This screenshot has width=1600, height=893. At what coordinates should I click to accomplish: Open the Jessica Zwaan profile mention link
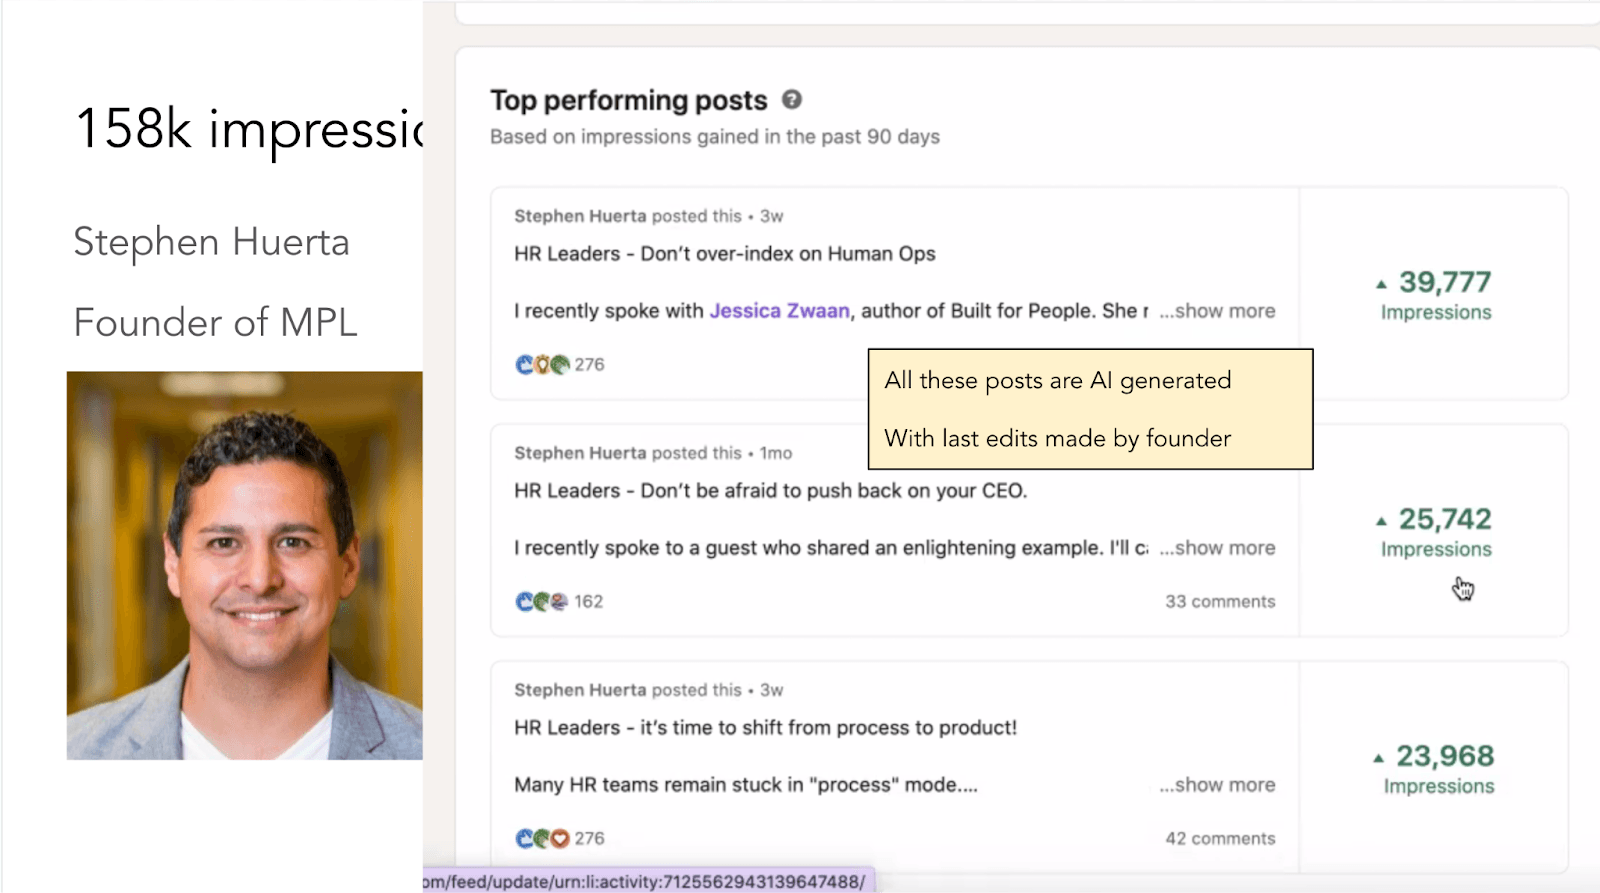(779, 311)
